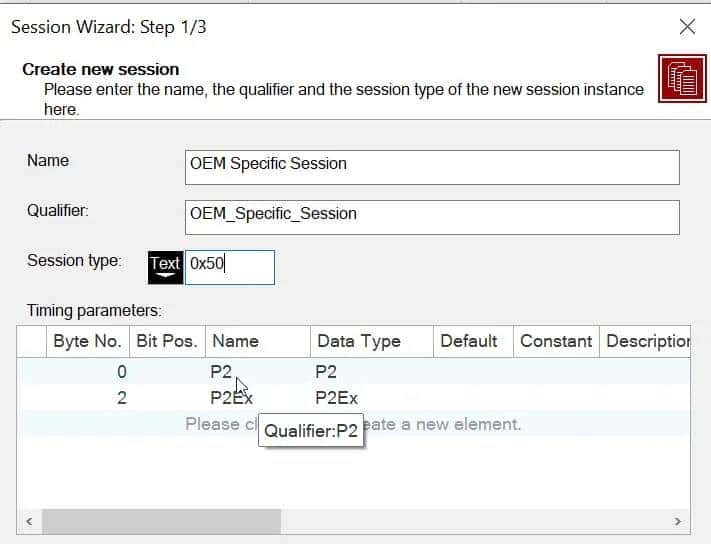
Task: Click the horizontal scrollbar thumb
Action: [x=161, y=521]
